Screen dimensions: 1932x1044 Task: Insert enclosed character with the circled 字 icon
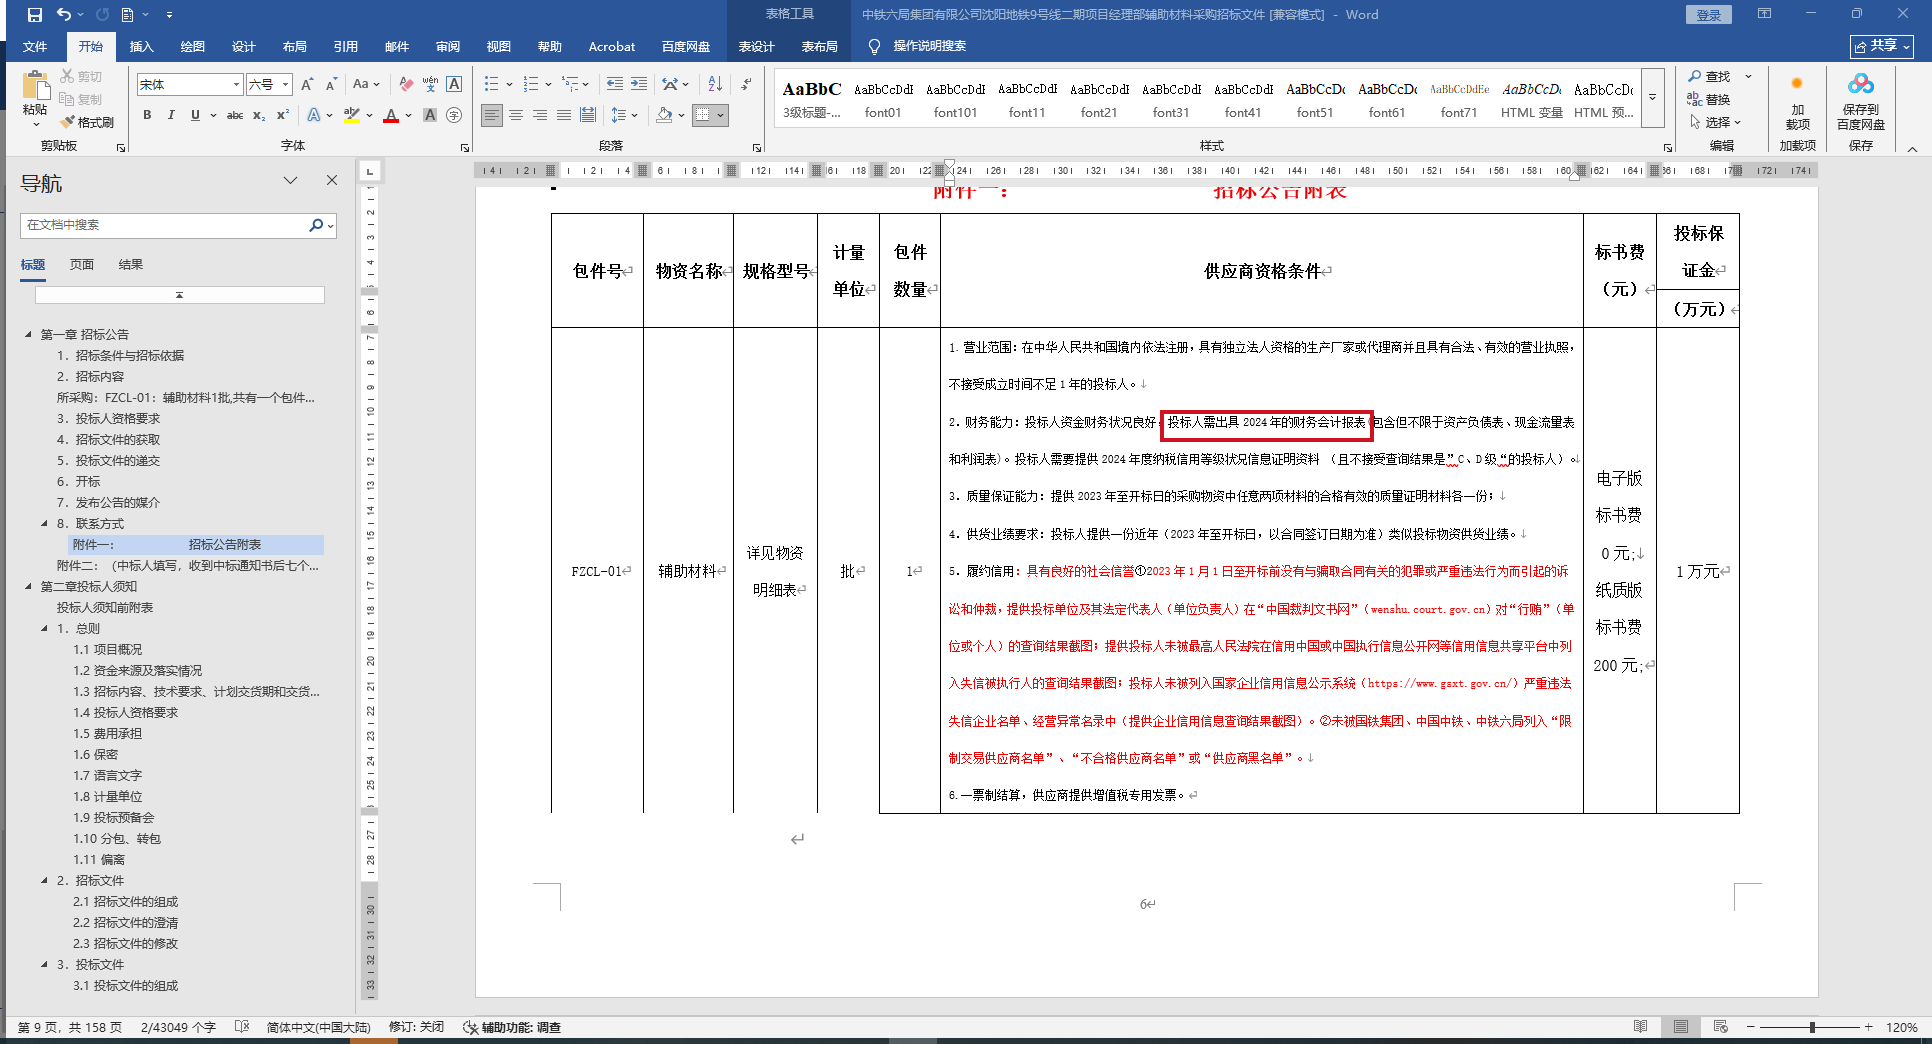454,116
